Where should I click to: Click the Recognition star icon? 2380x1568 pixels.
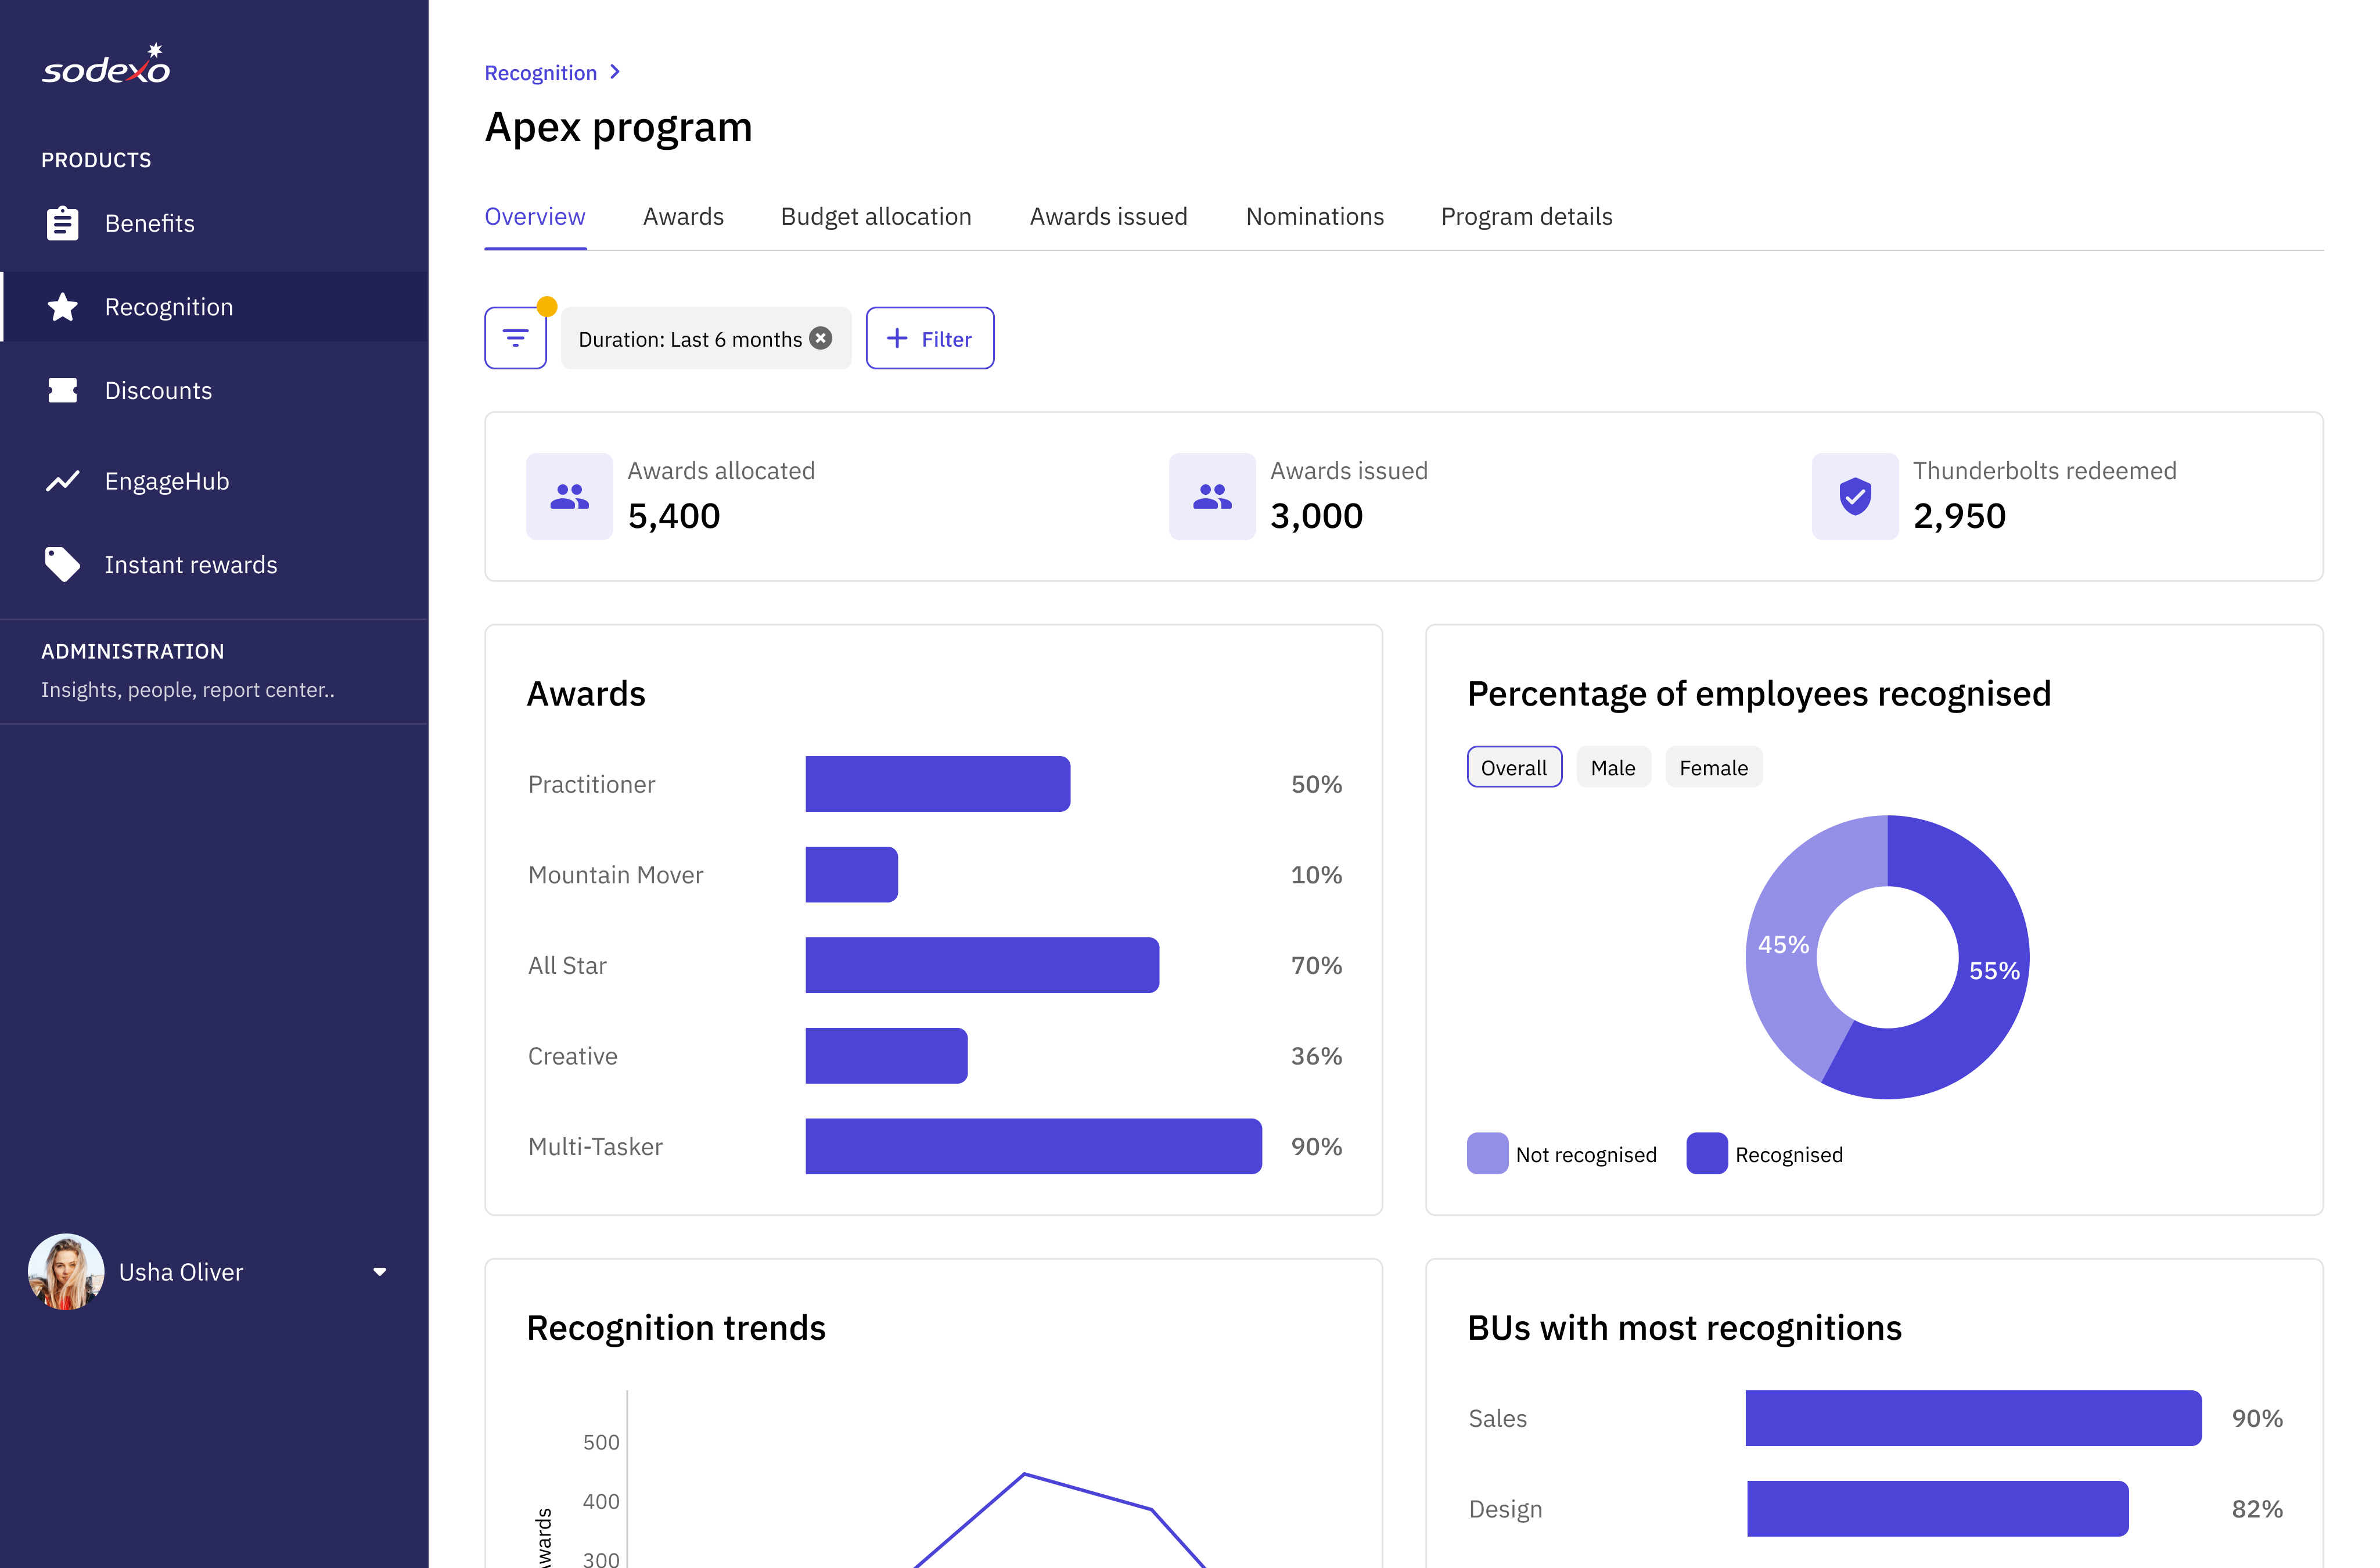coord(62,307)
